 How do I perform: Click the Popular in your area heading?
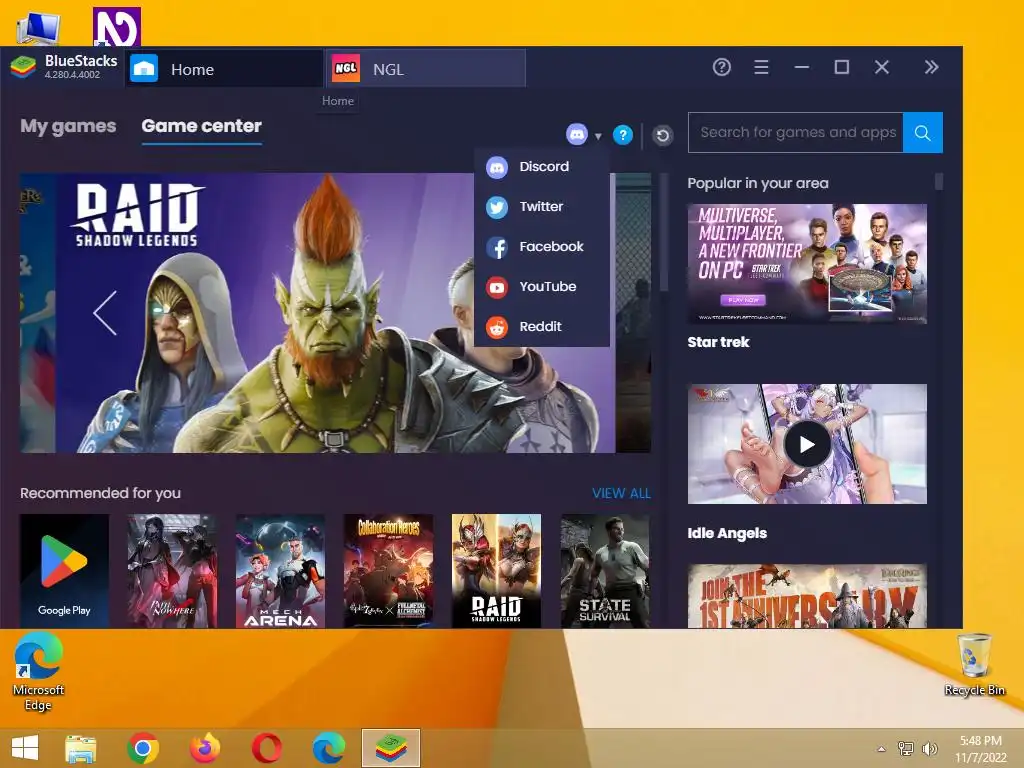[758, 184]
